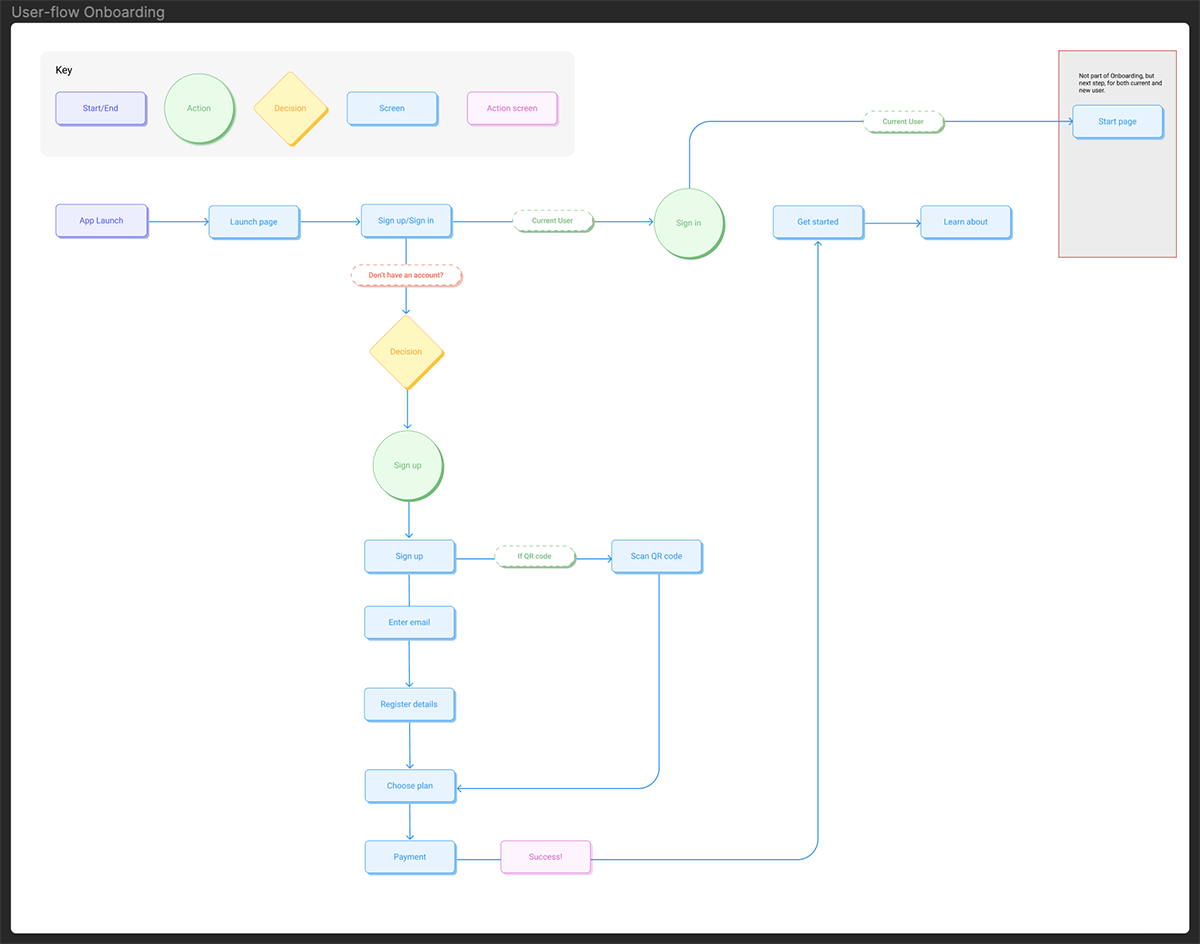Click the Get started button node
1200x944 pixels.
pos(817,222)
